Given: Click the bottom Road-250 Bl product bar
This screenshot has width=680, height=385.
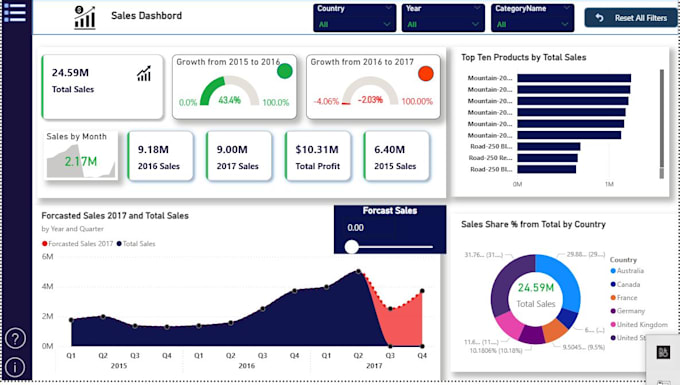Looking at the screenshot, I should click(546, 169).
